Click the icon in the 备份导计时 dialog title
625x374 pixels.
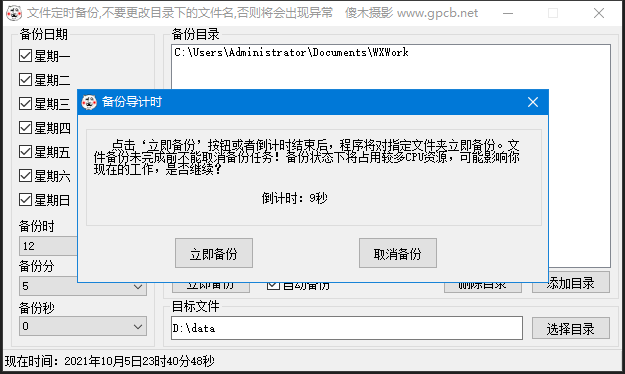pyautogui.click(x=89, y=102)
